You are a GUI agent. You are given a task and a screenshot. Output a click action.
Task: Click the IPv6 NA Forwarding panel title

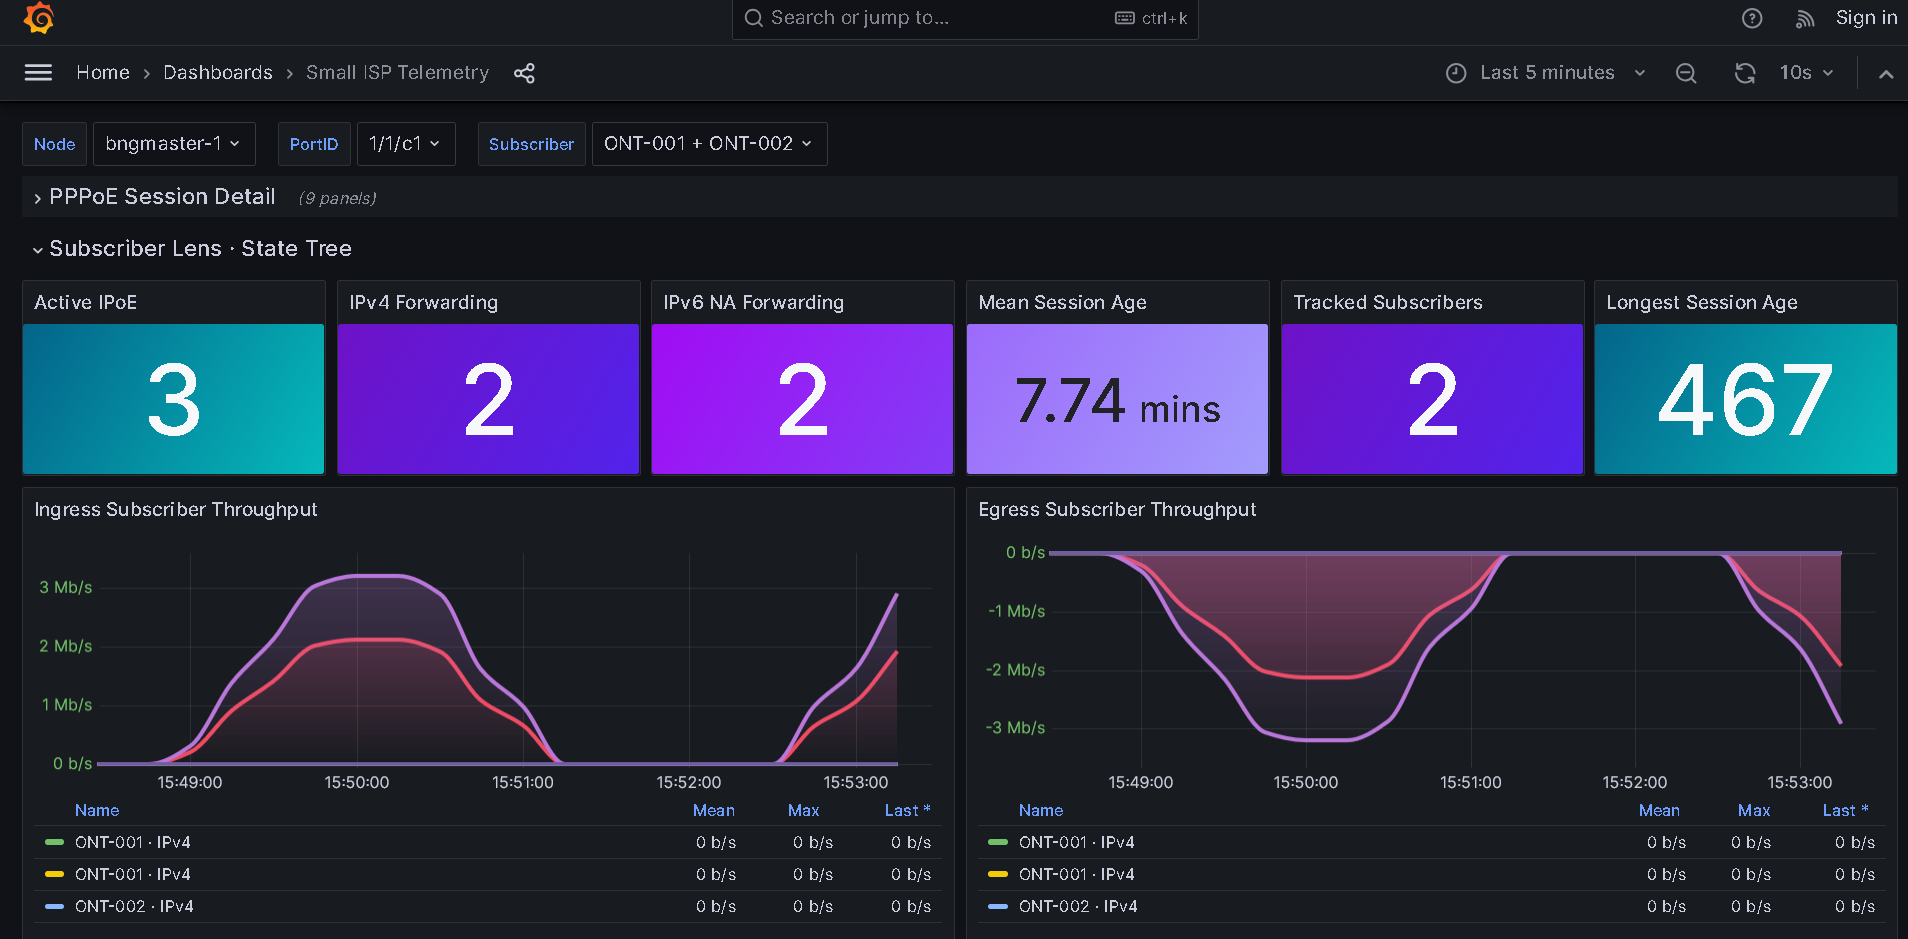point(753,302)
